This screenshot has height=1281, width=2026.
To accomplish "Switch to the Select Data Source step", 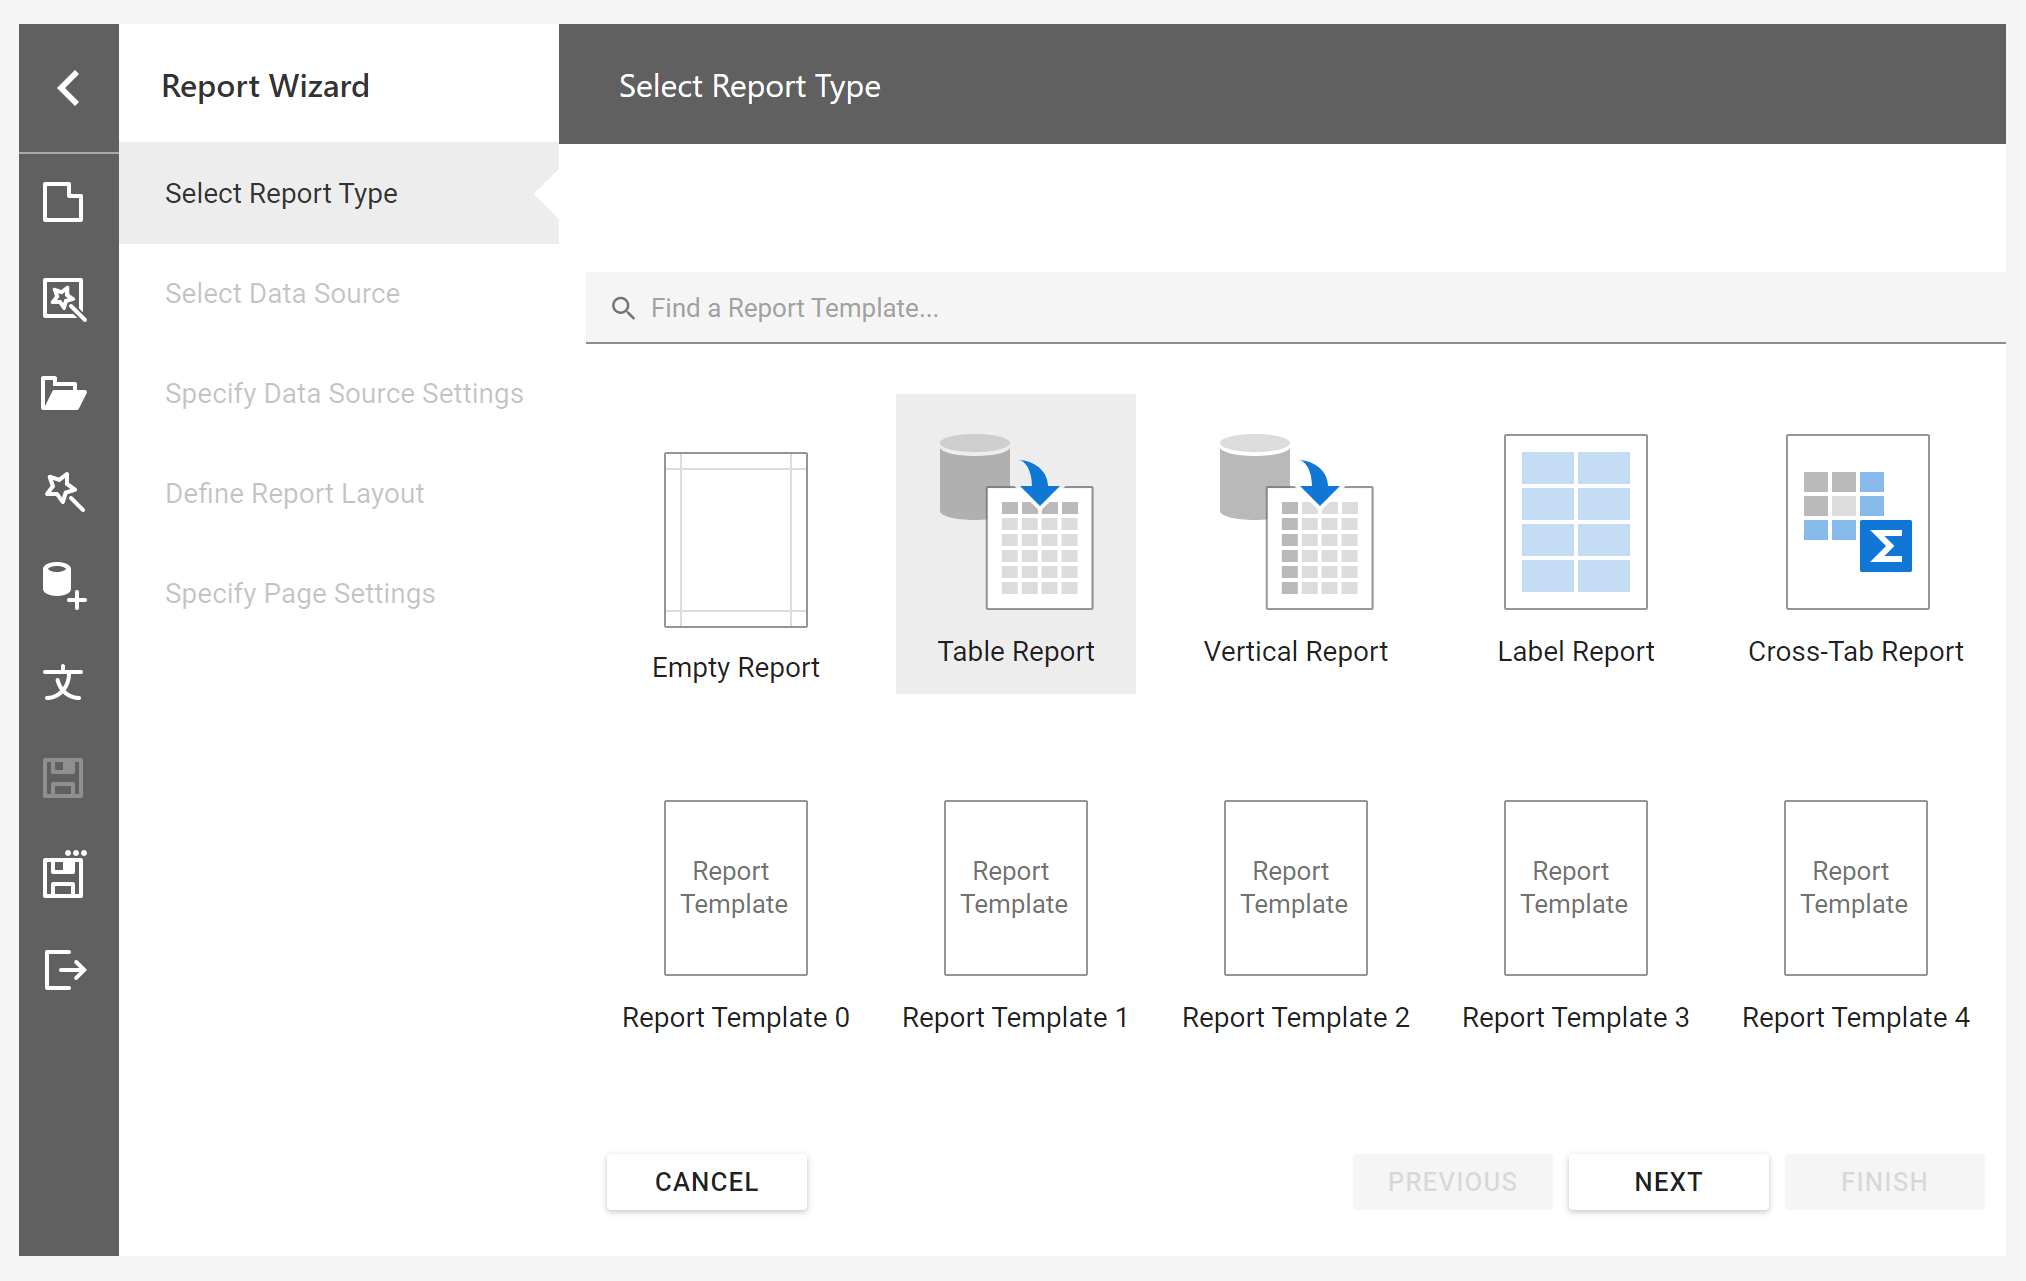I will (282, 293).
